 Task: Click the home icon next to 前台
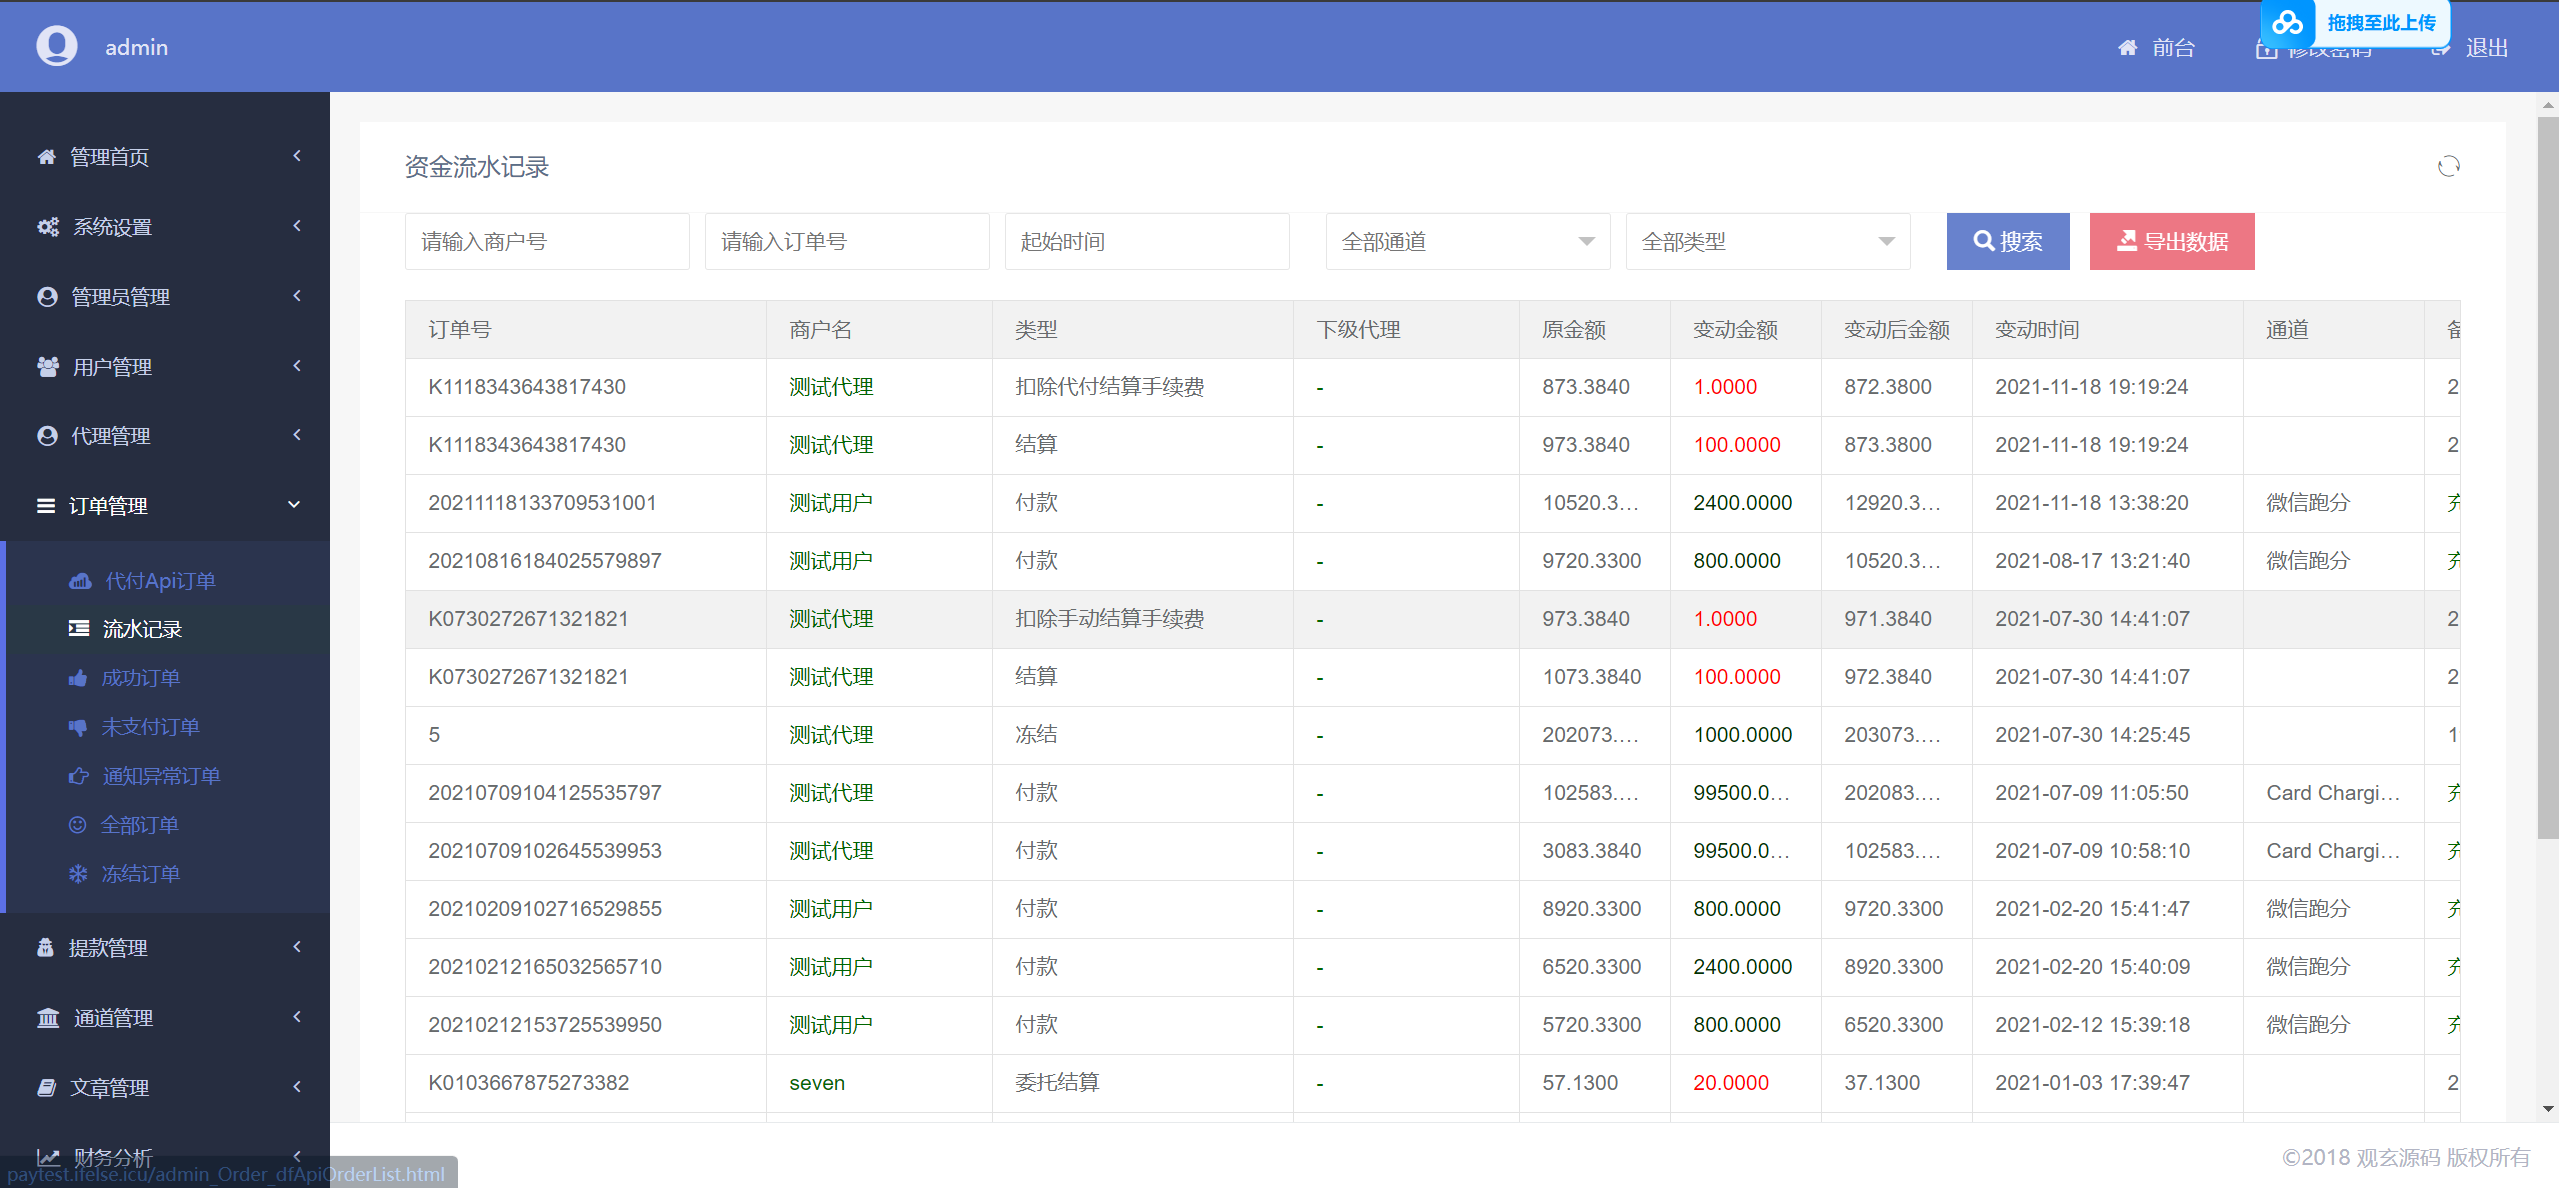(2127, 48)
